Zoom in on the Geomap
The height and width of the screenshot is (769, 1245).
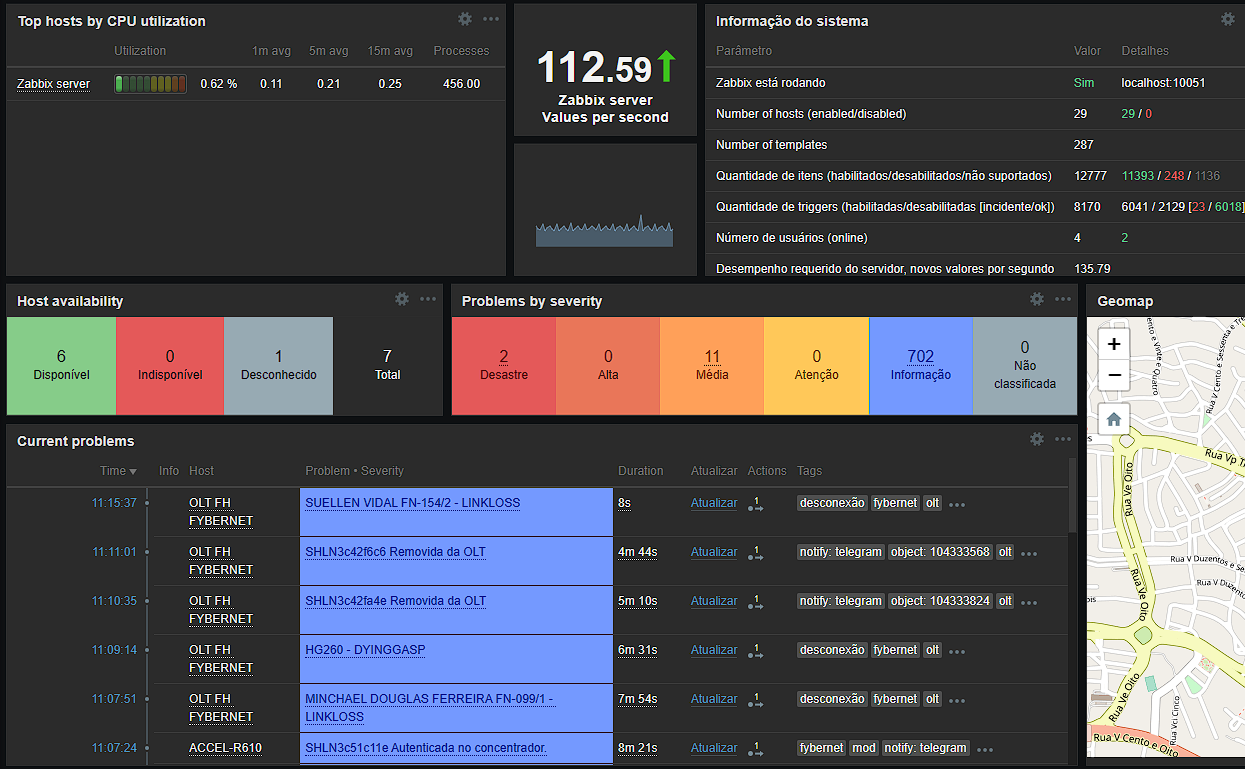(x=1114, y=344)
